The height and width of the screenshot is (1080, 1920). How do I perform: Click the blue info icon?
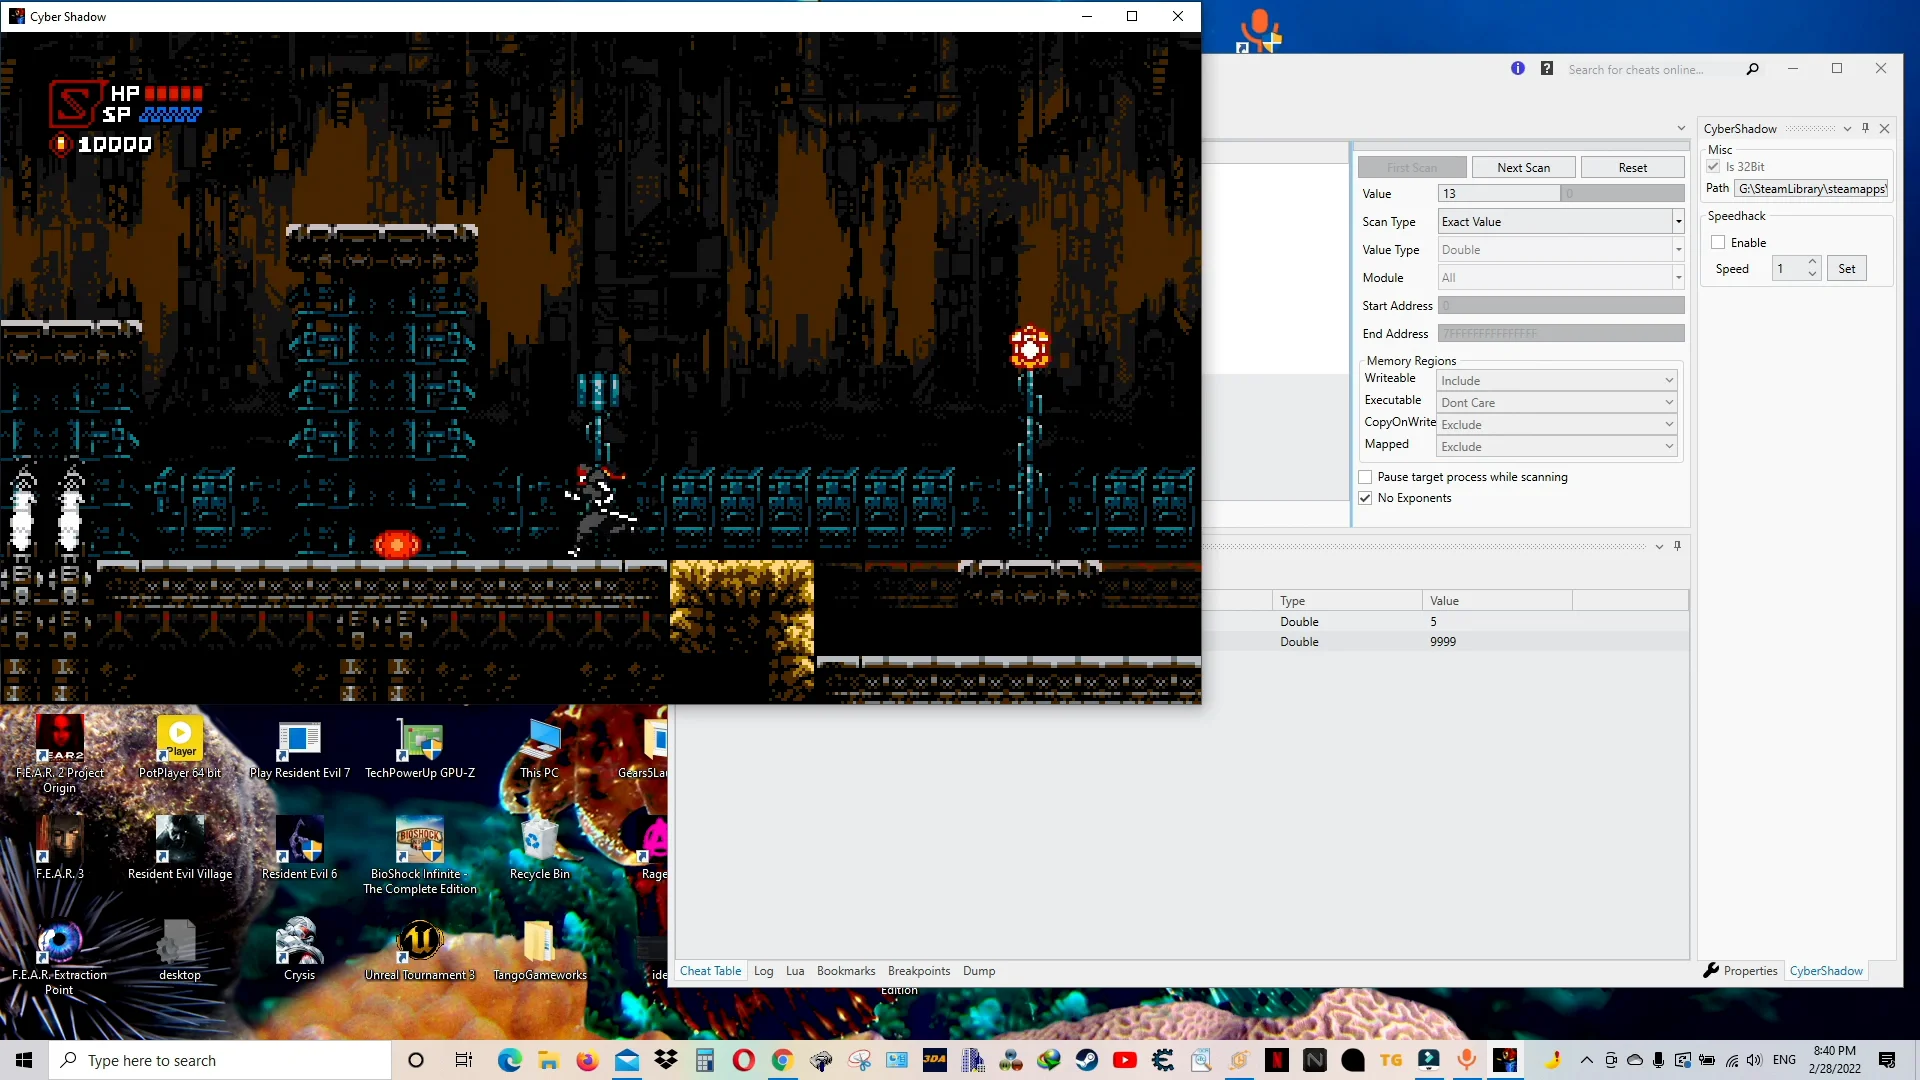tap(1518, 69)
